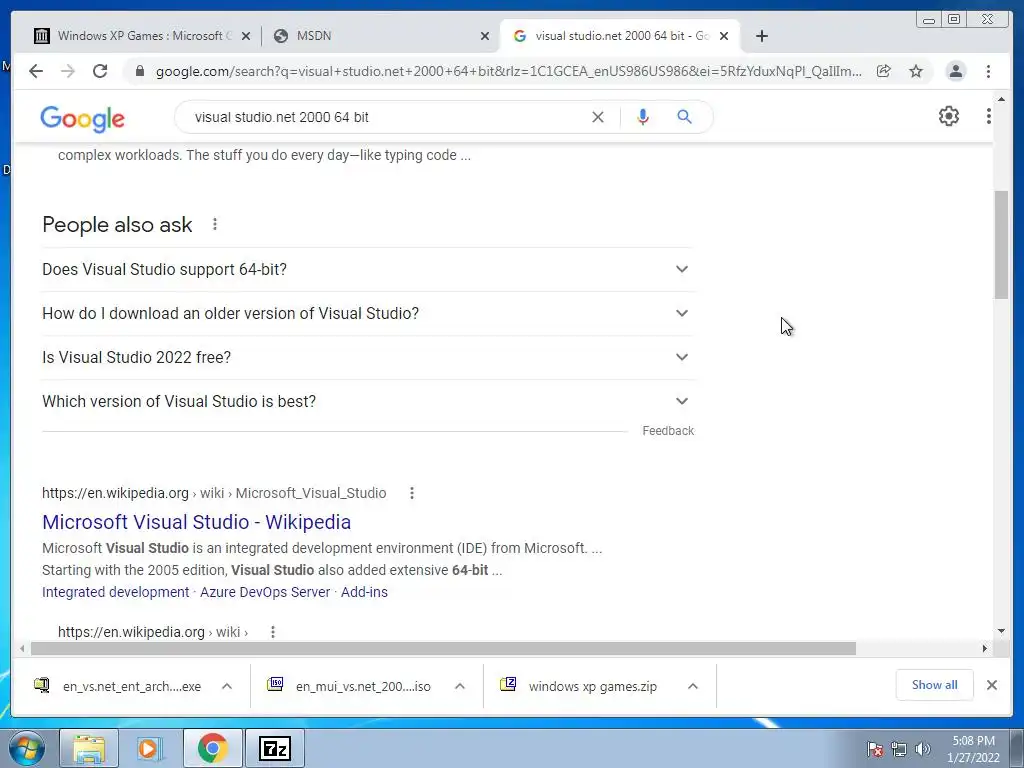The height and width of the screenshot is (768, 1024).
Task: Open Windows Explorer from taskbar
Action: coord(89,748)
